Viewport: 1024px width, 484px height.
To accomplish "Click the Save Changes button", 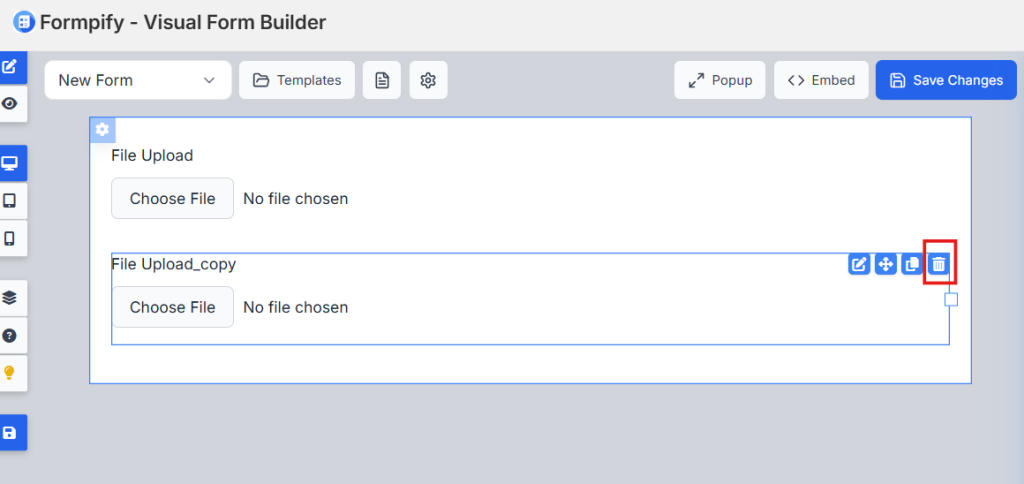I will click(946, 80).
